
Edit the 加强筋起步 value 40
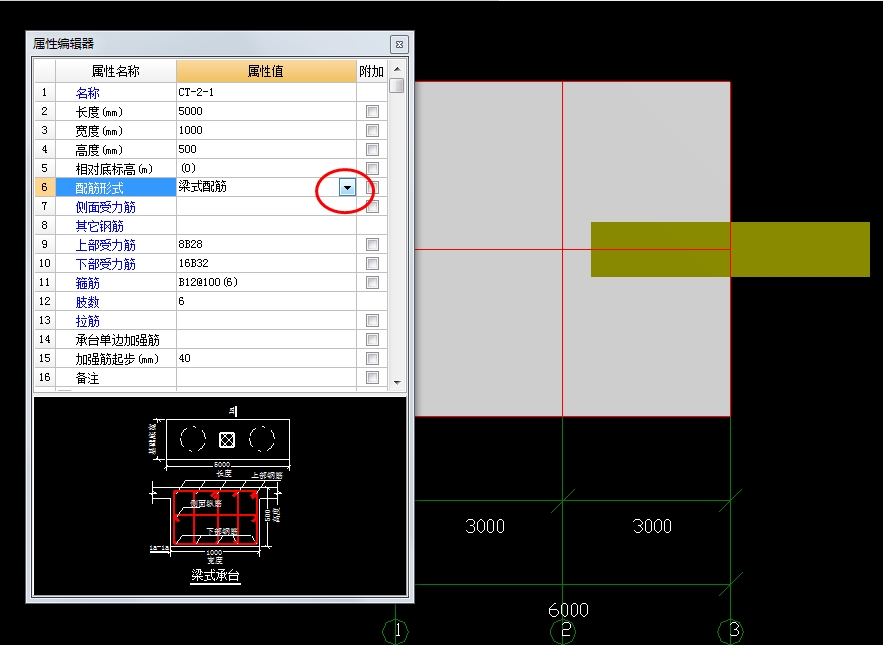tap(266, 358)
